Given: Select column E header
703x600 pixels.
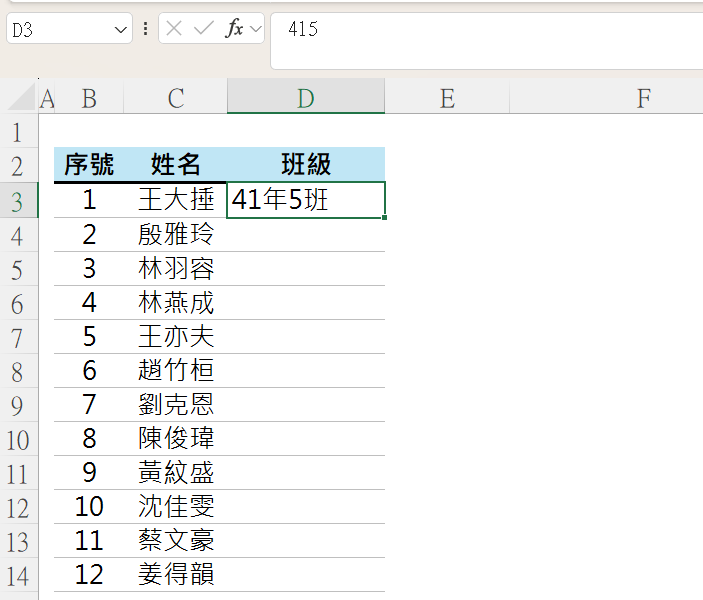Looking at the screenshot, I should coord(447,96).
